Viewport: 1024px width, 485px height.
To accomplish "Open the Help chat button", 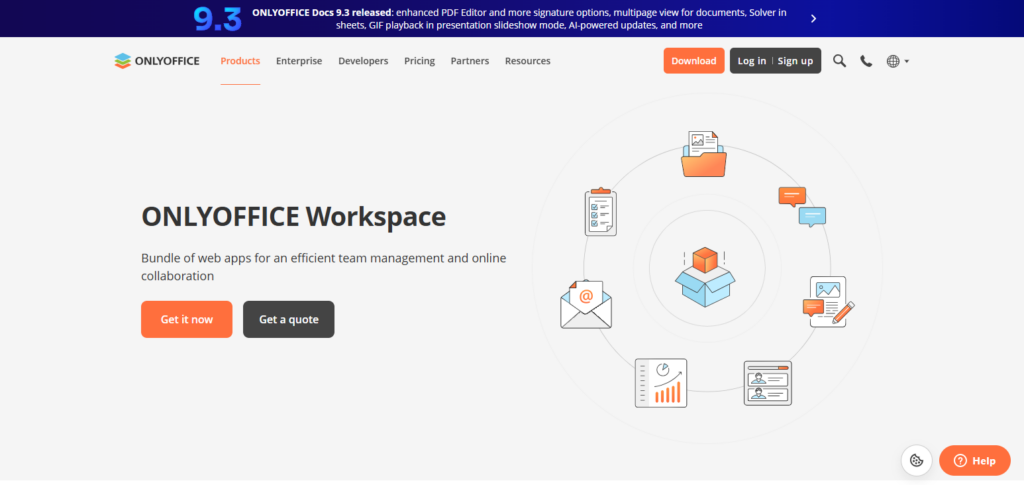I will [974, 460].
